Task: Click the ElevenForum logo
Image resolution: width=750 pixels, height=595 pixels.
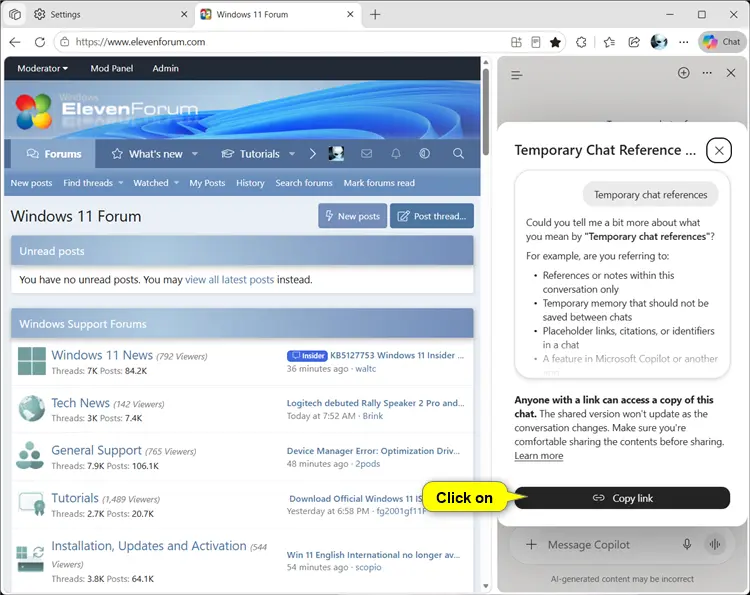Action: click(x=106, y=111)
